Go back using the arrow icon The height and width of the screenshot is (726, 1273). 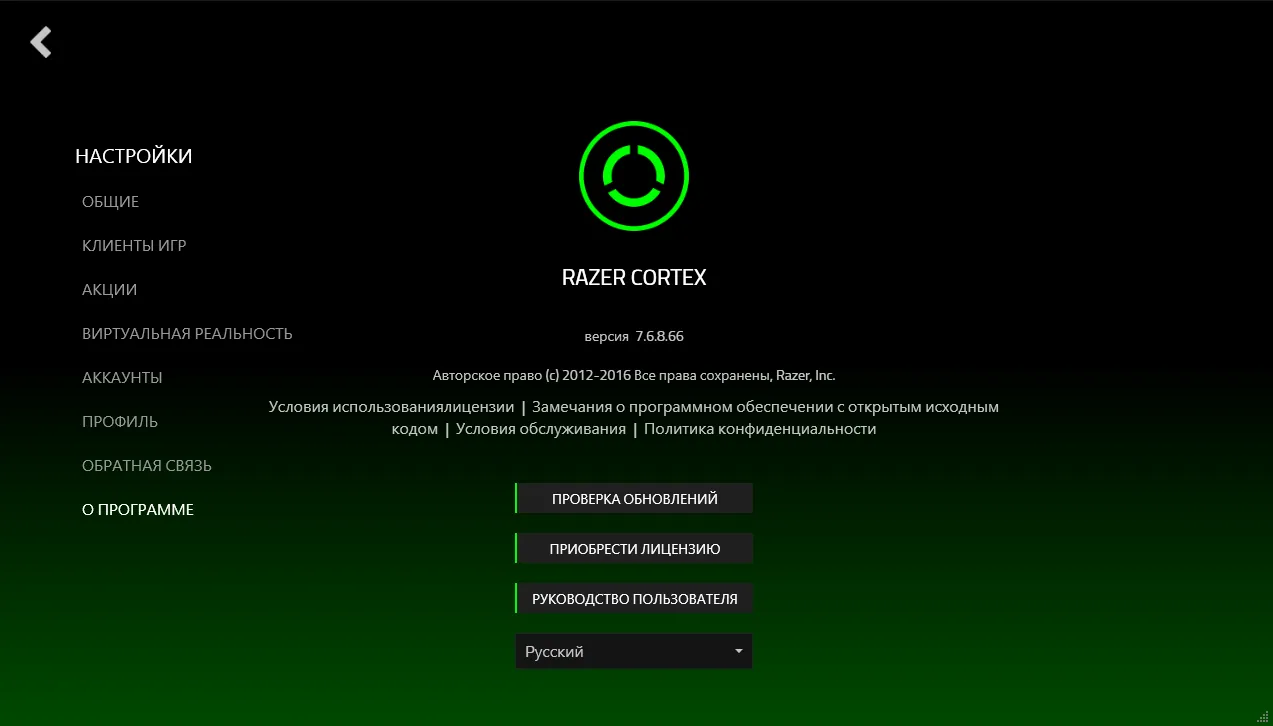pyautogui.click(x=41, y=42)
